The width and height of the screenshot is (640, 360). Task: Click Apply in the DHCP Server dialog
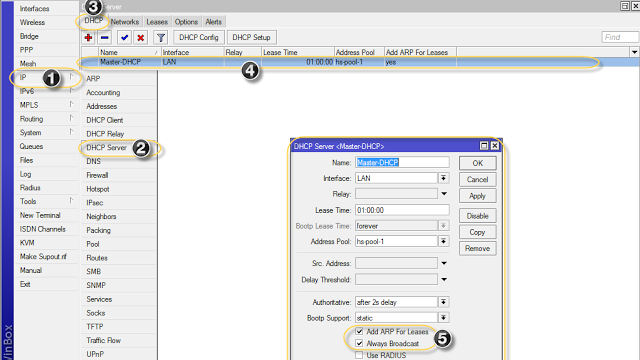coord(477,196)
